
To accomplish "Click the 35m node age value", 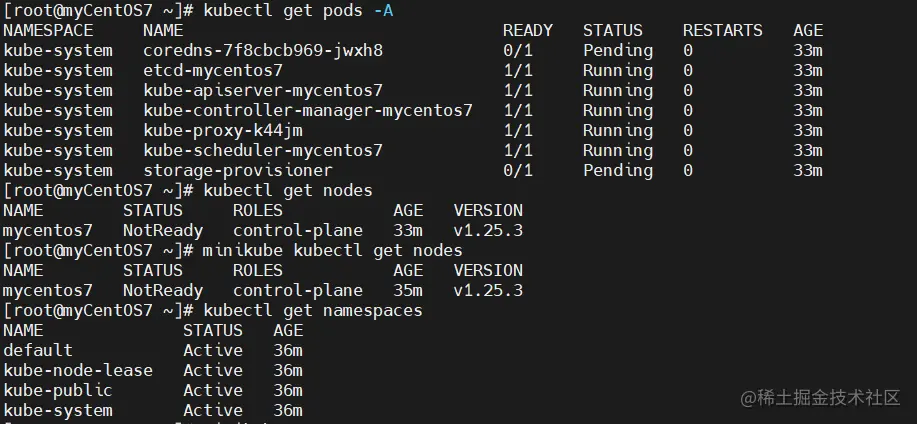I will pos(407,290).
